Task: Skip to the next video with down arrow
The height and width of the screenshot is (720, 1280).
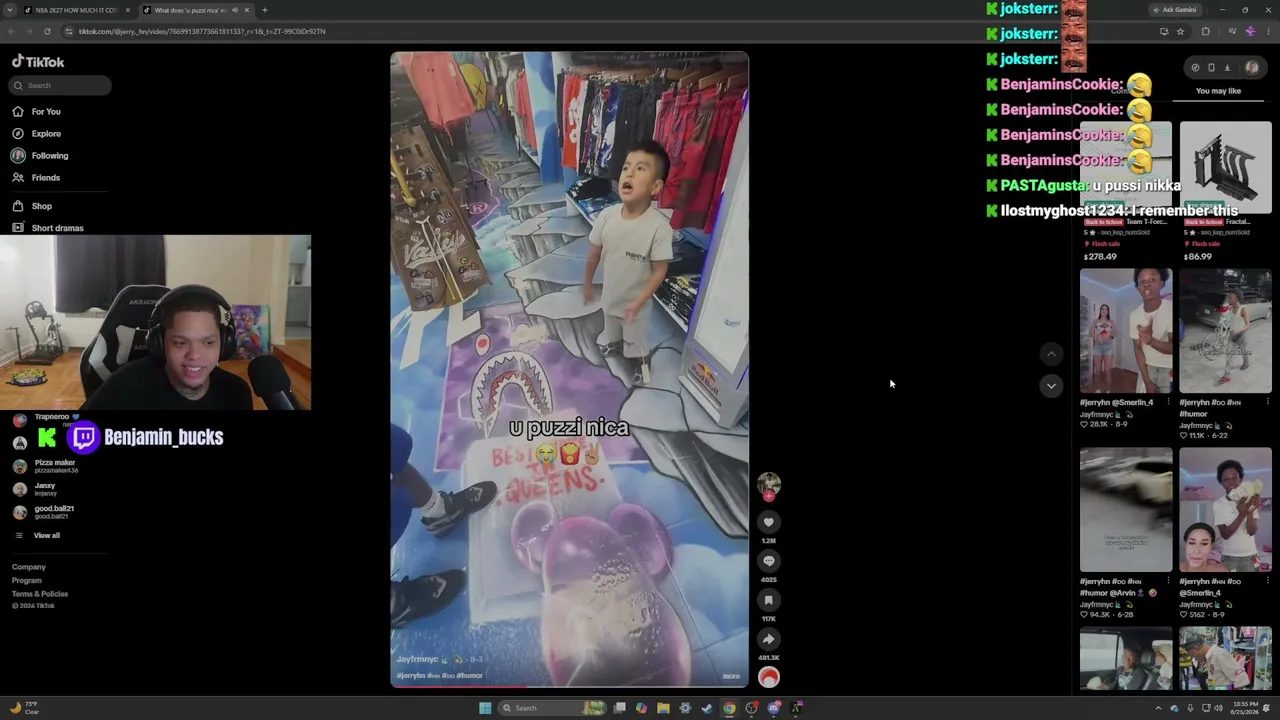Action: (x=1050, y=386)
